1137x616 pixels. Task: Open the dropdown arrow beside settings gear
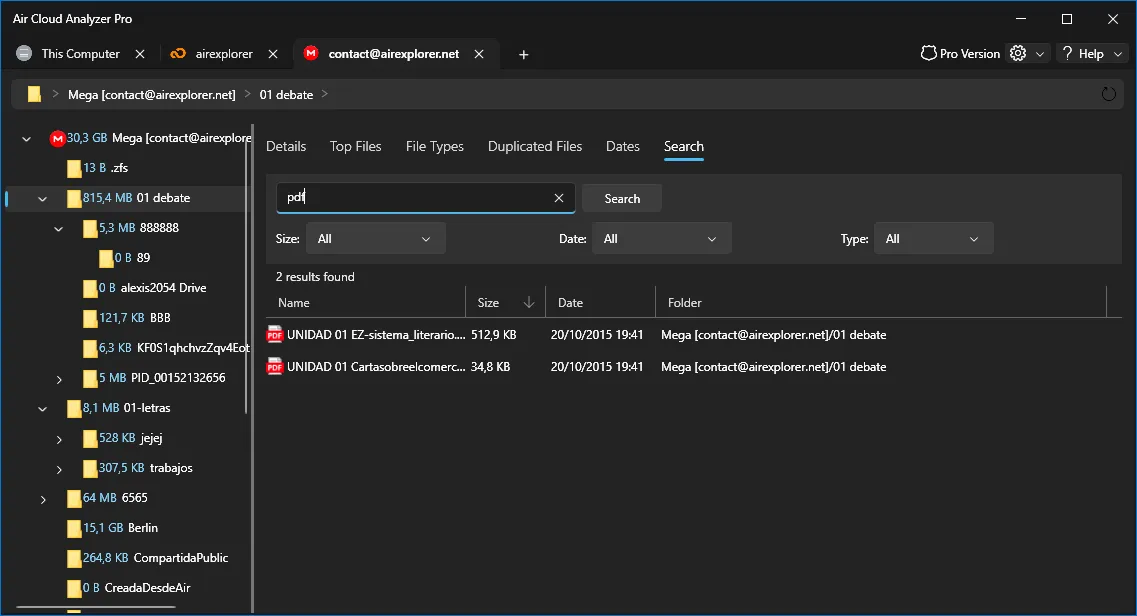point(1040,54)
